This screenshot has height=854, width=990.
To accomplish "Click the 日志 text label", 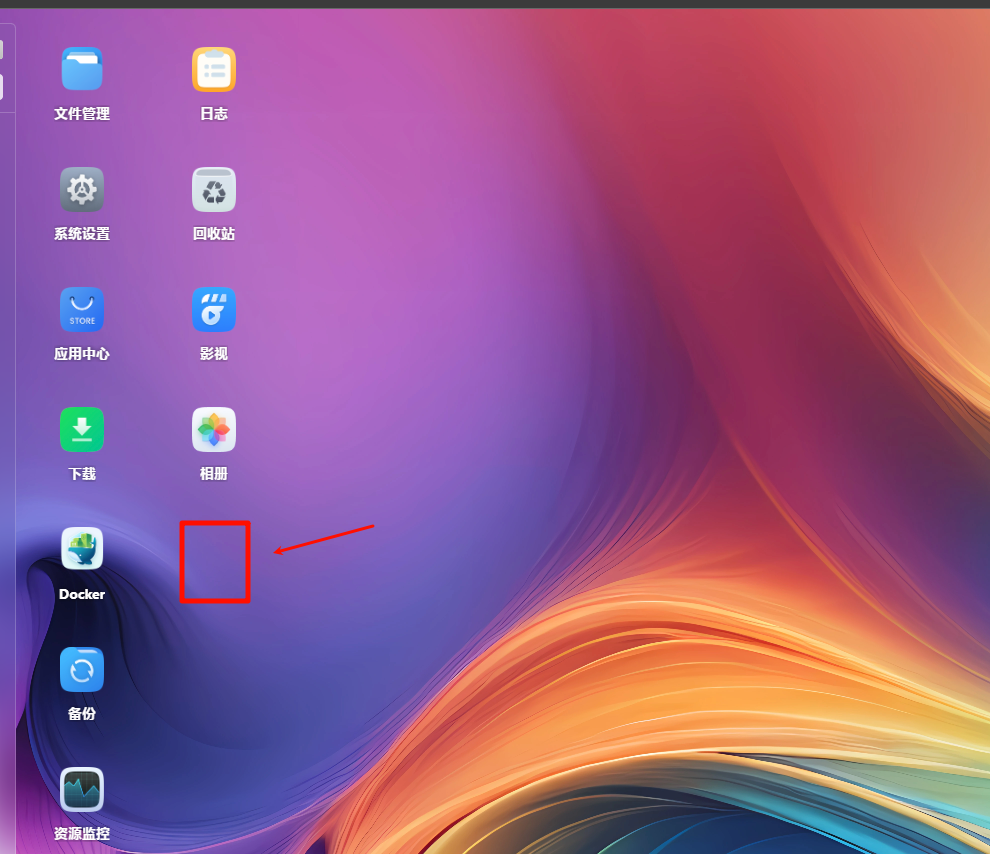I will tap(214, 114).
